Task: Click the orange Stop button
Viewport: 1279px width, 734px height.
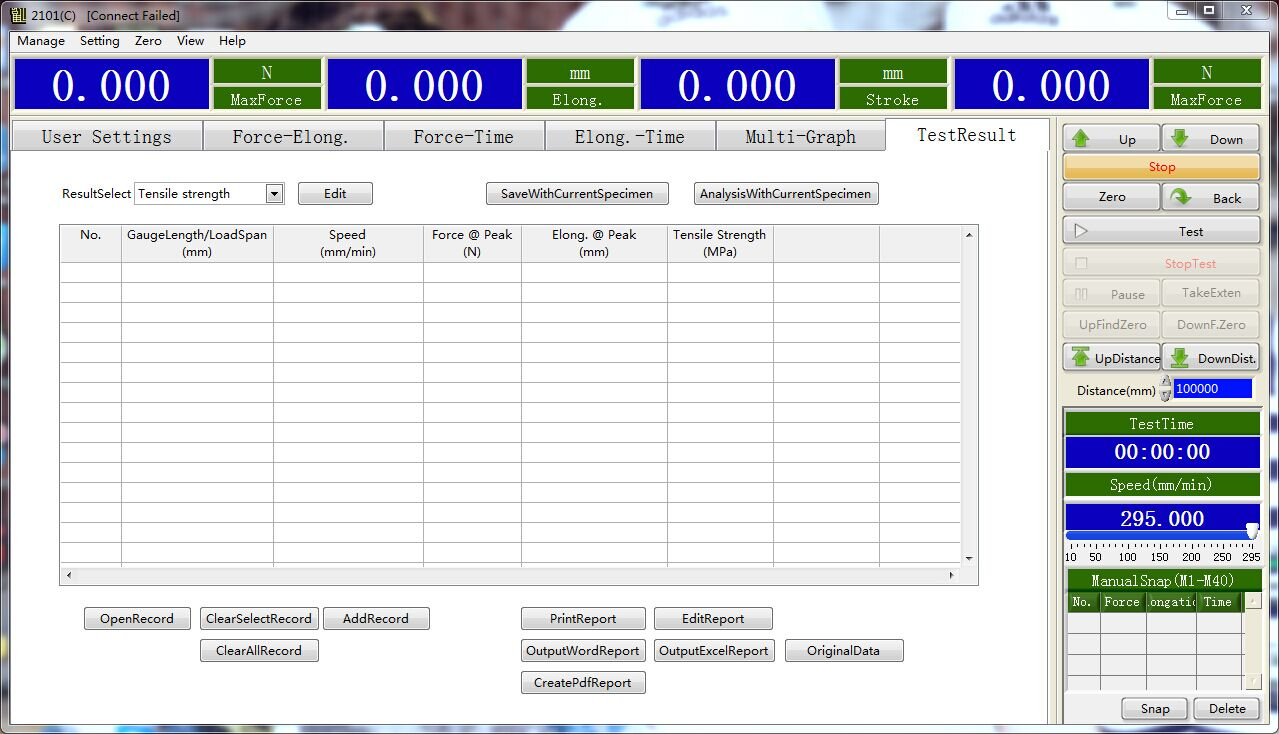Action: point(1161,167)
